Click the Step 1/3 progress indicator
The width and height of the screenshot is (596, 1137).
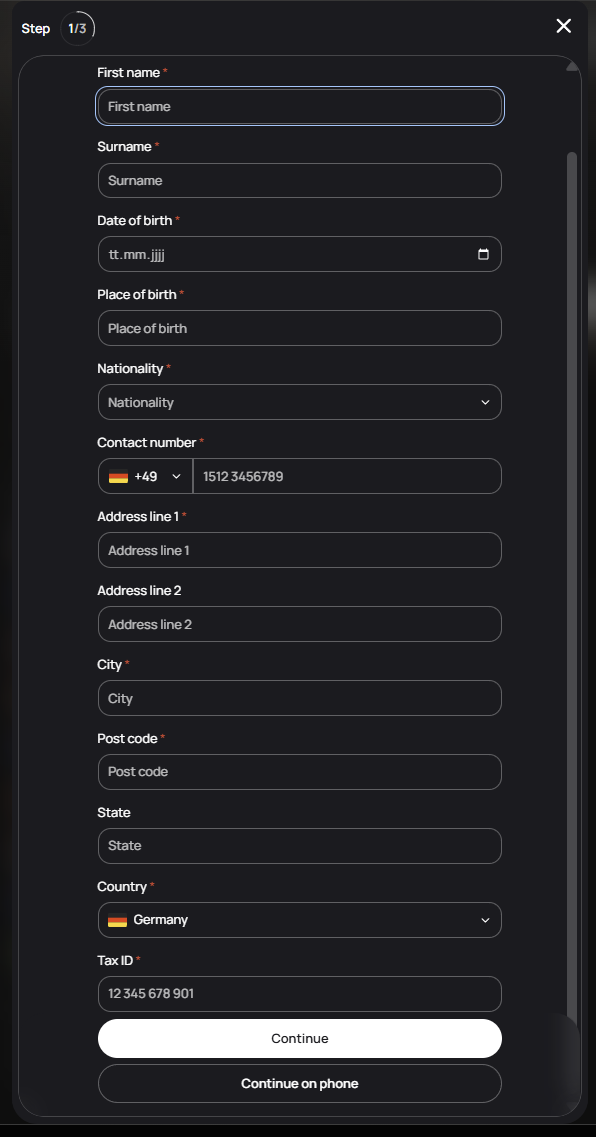(x=78, y=29)
